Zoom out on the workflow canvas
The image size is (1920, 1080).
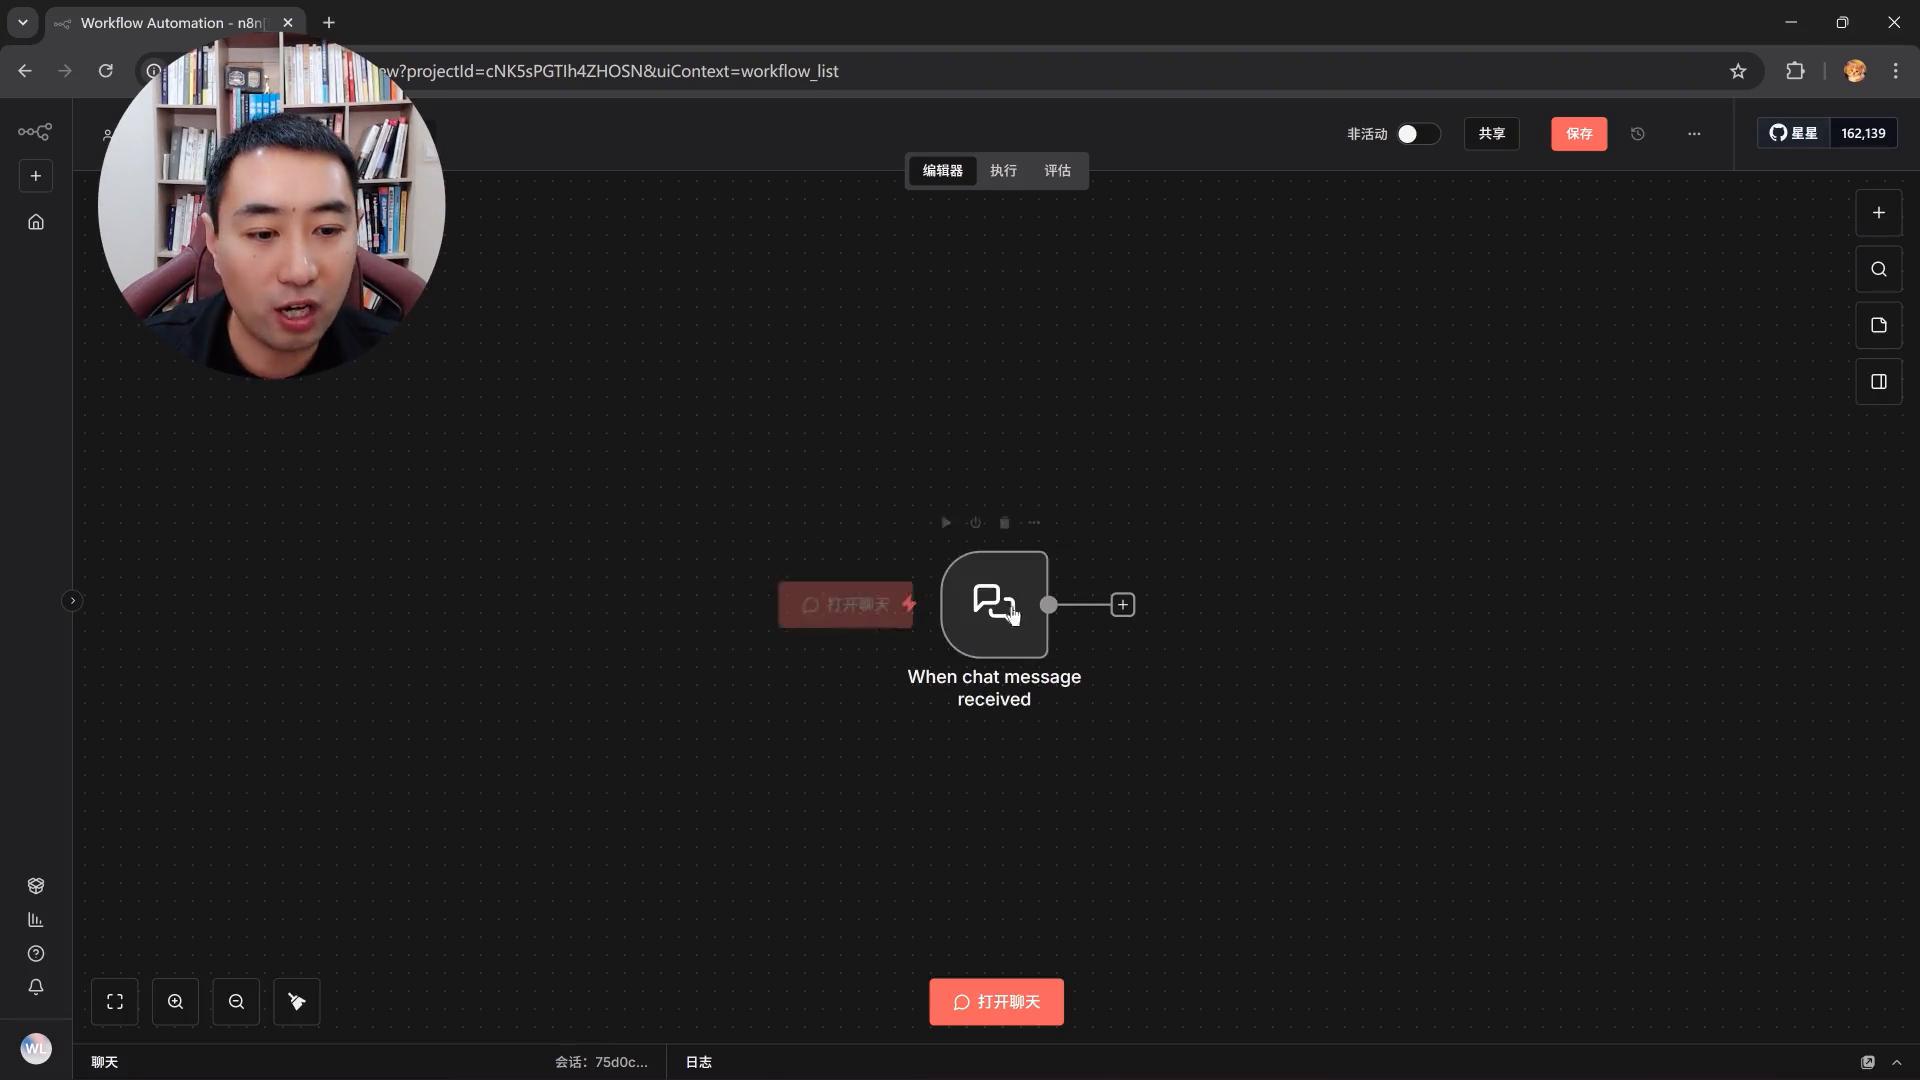236,1001
